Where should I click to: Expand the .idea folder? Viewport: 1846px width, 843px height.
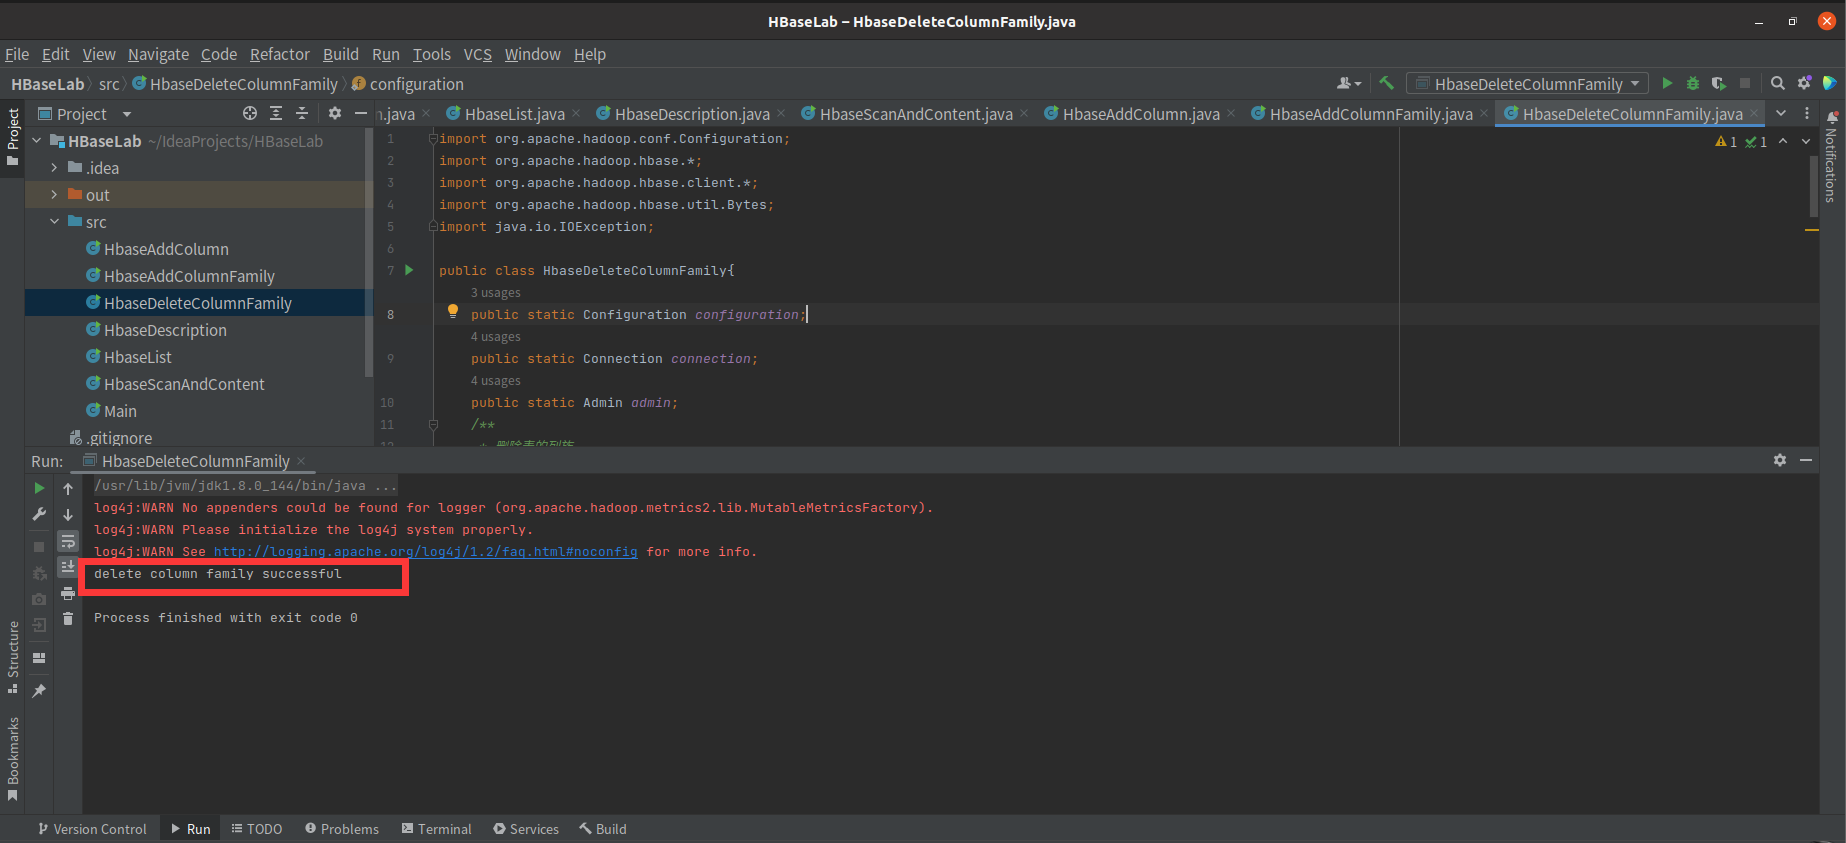click(55, 168)
